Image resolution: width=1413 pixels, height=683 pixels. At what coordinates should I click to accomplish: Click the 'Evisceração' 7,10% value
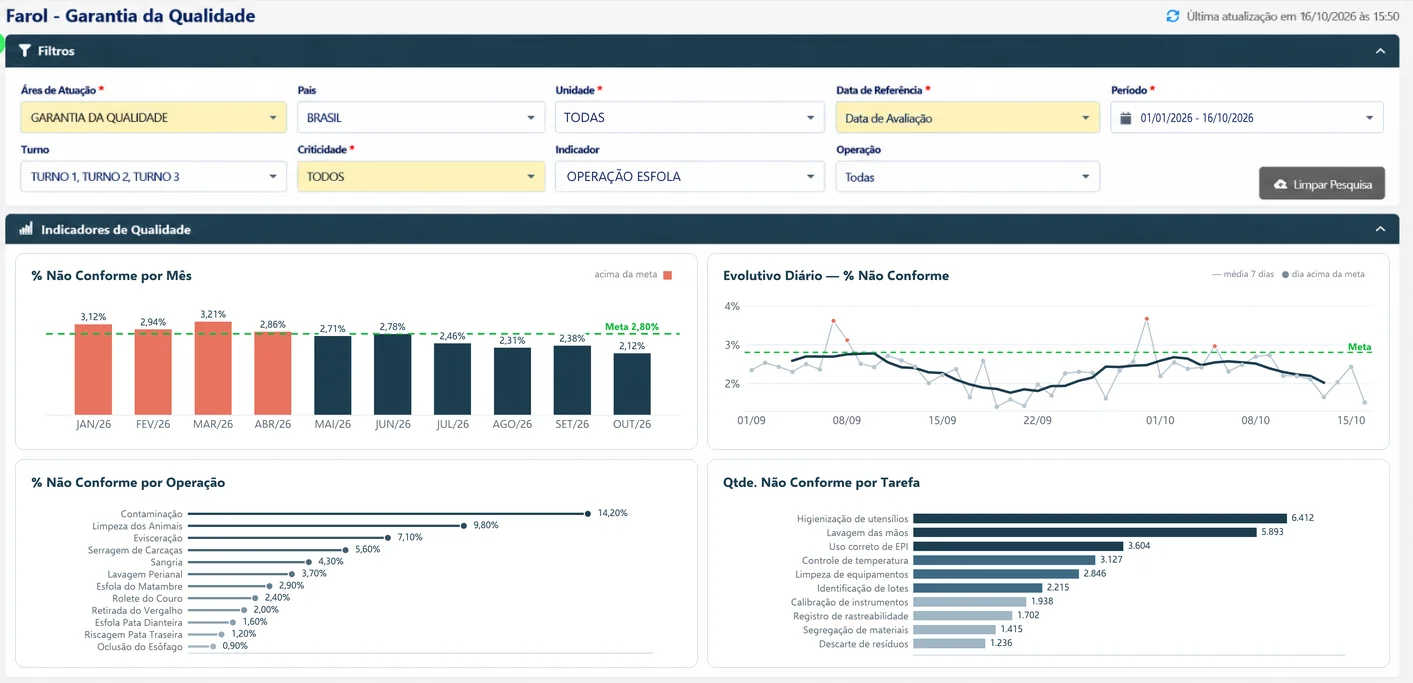[x=410, y=537]
